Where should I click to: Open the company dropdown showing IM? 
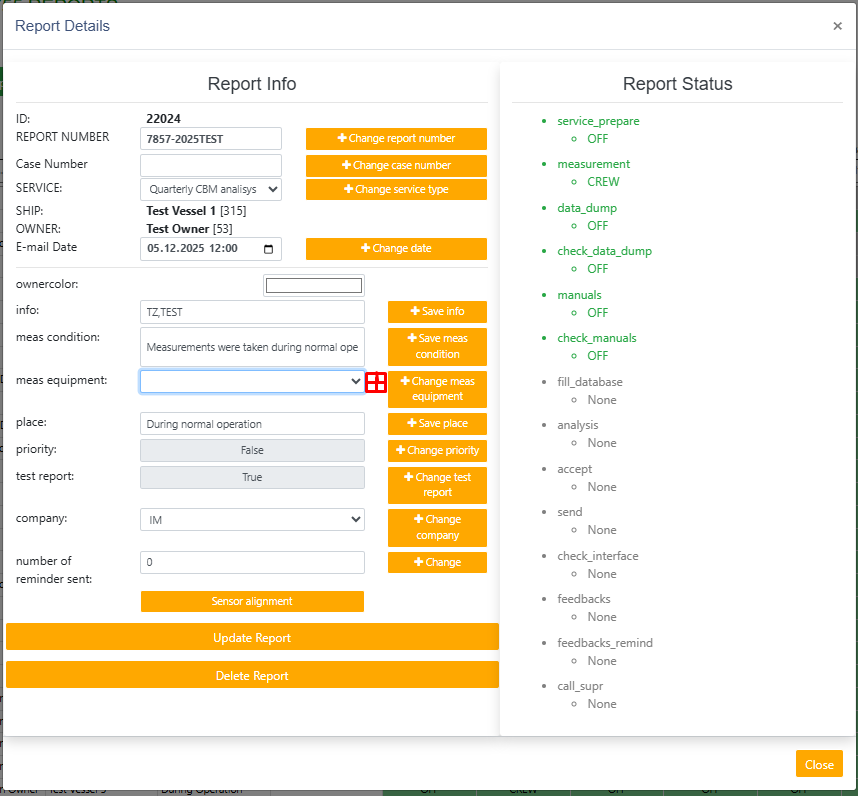[252, 520]
